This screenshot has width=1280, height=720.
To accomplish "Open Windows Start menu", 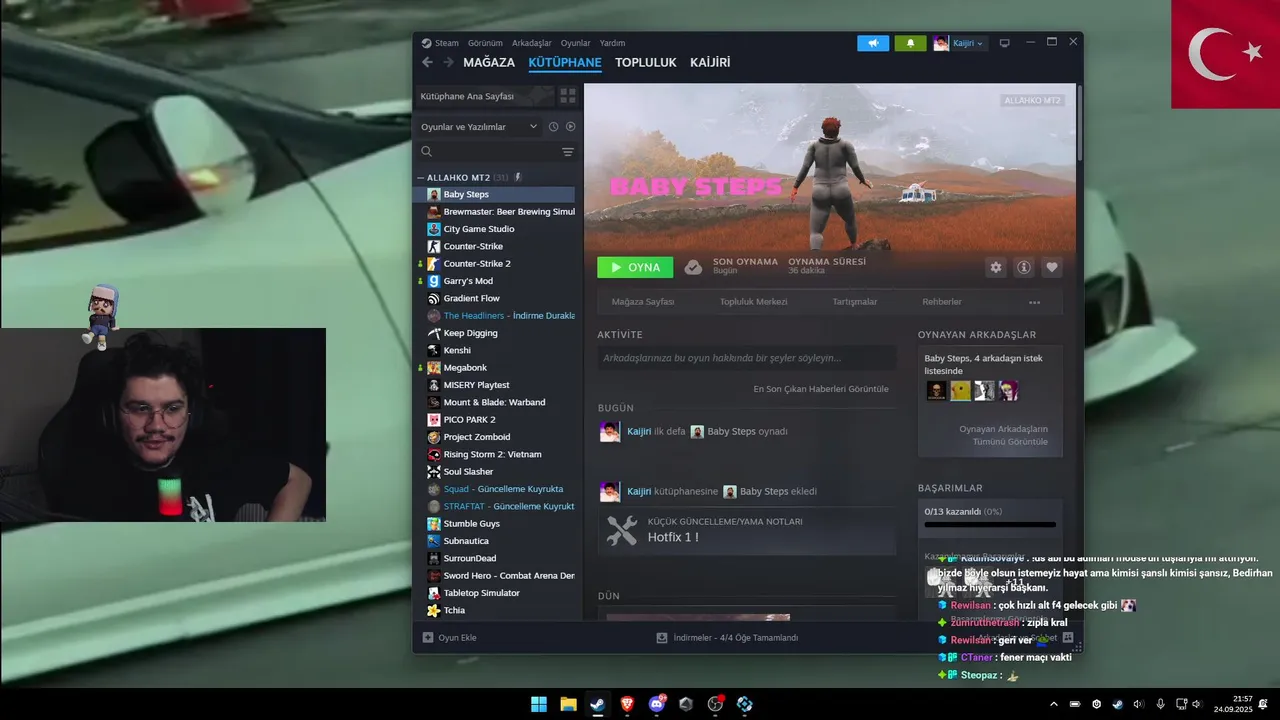I will click(x=539, y=704).
